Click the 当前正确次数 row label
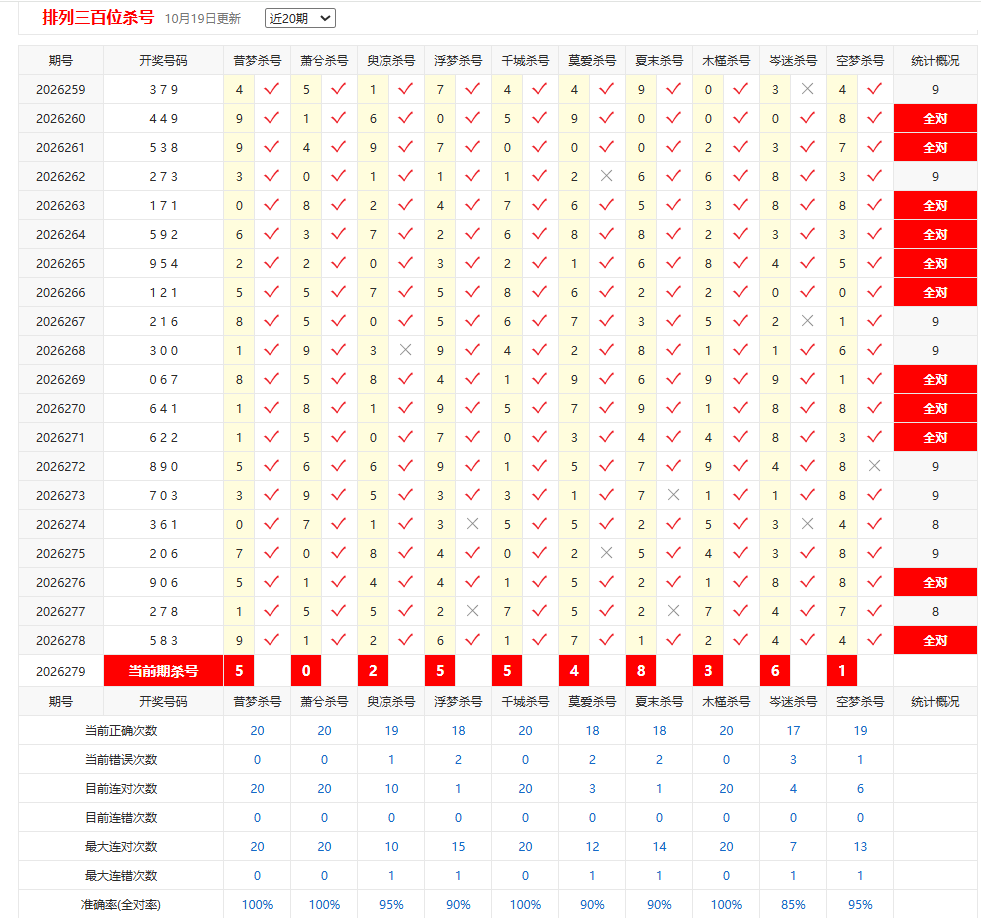The height and width of the screenshot is (918, 981). [x=121, y=730]
